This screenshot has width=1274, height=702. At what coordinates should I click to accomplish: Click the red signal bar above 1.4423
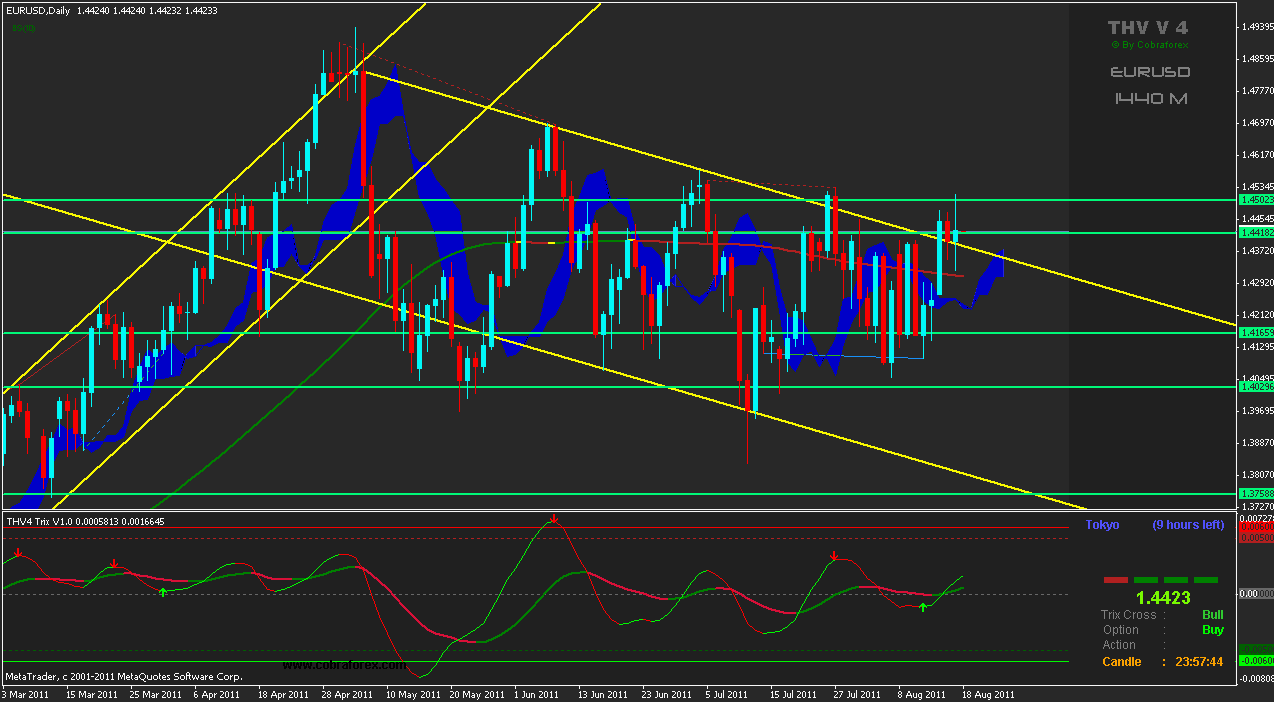click(1115, 580)
